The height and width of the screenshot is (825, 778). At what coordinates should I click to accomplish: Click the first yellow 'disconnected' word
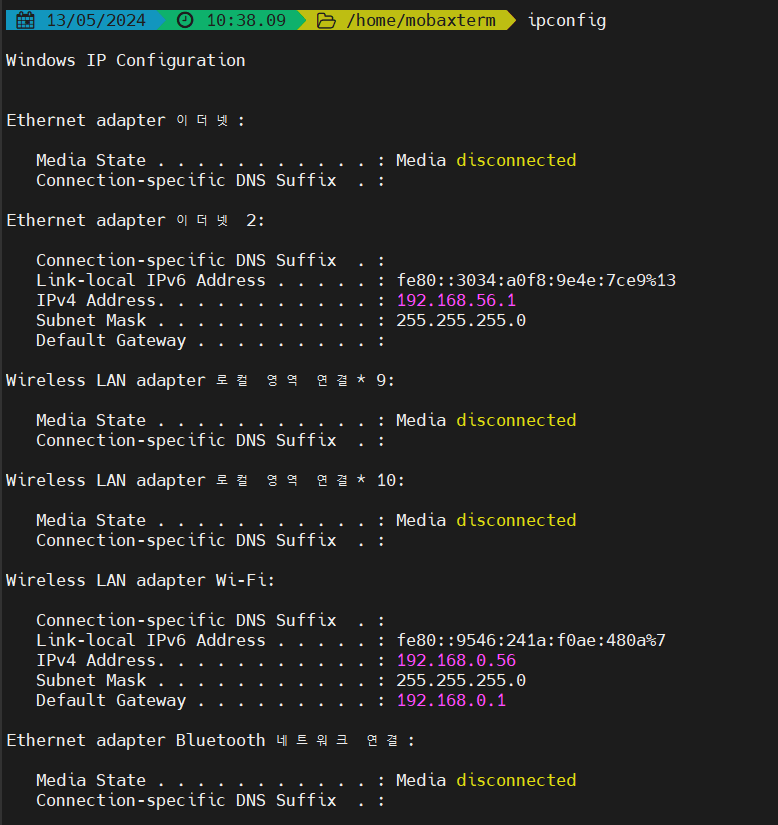coord(516,160)
